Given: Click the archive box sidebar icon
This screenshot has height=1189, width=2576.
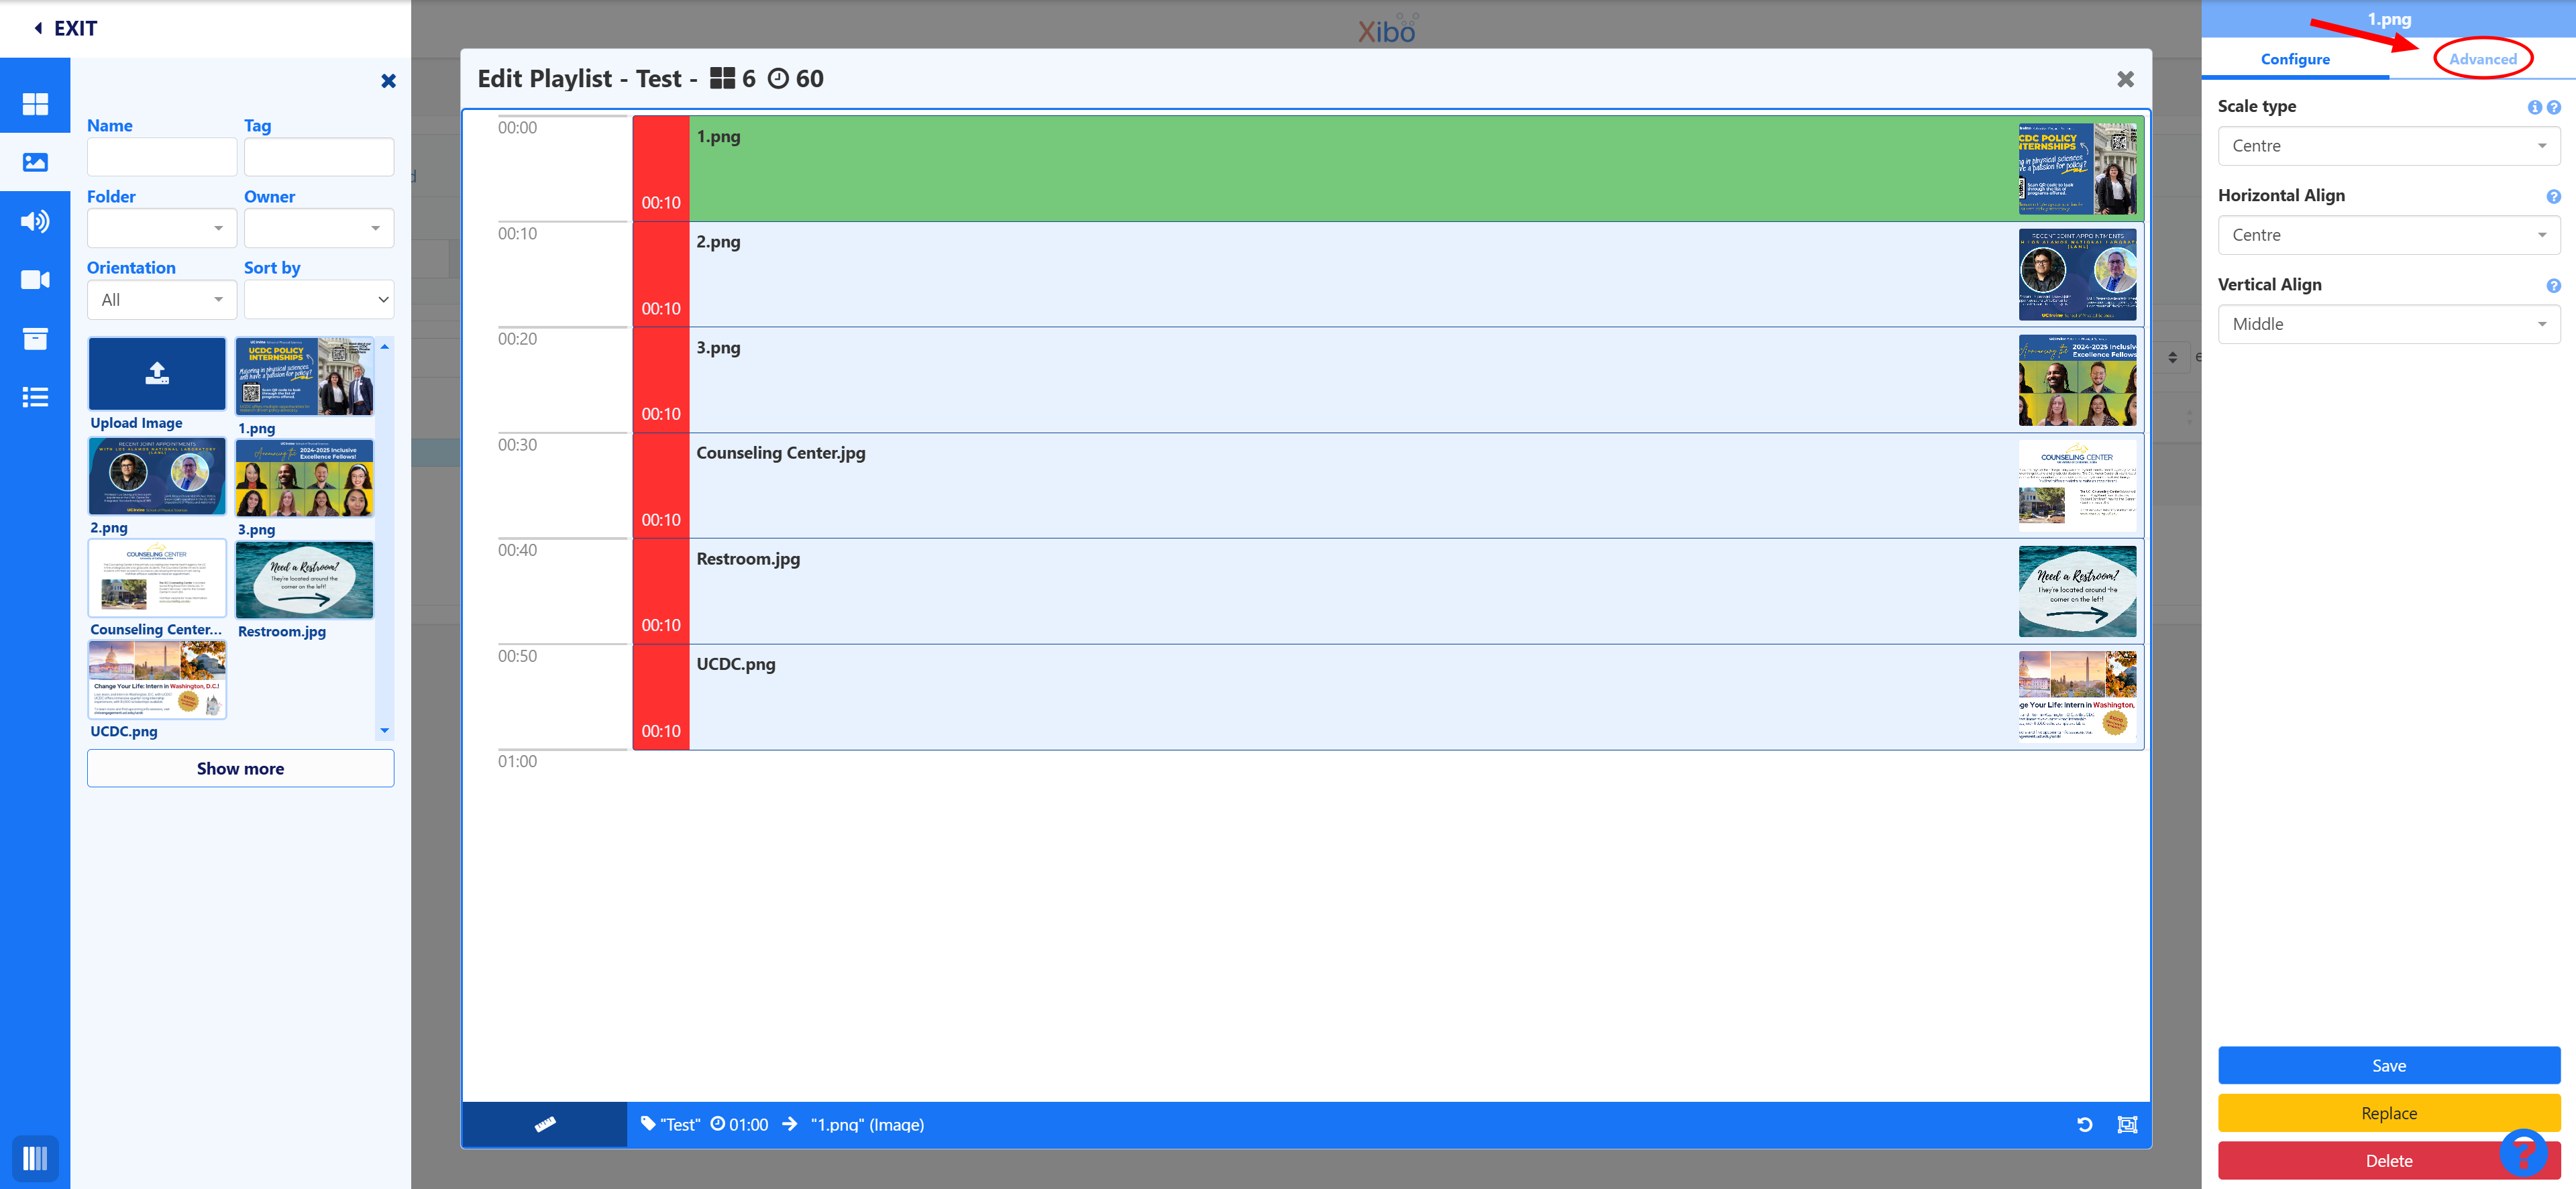Looking at the screenshot, I should click(x=35, y=338).
